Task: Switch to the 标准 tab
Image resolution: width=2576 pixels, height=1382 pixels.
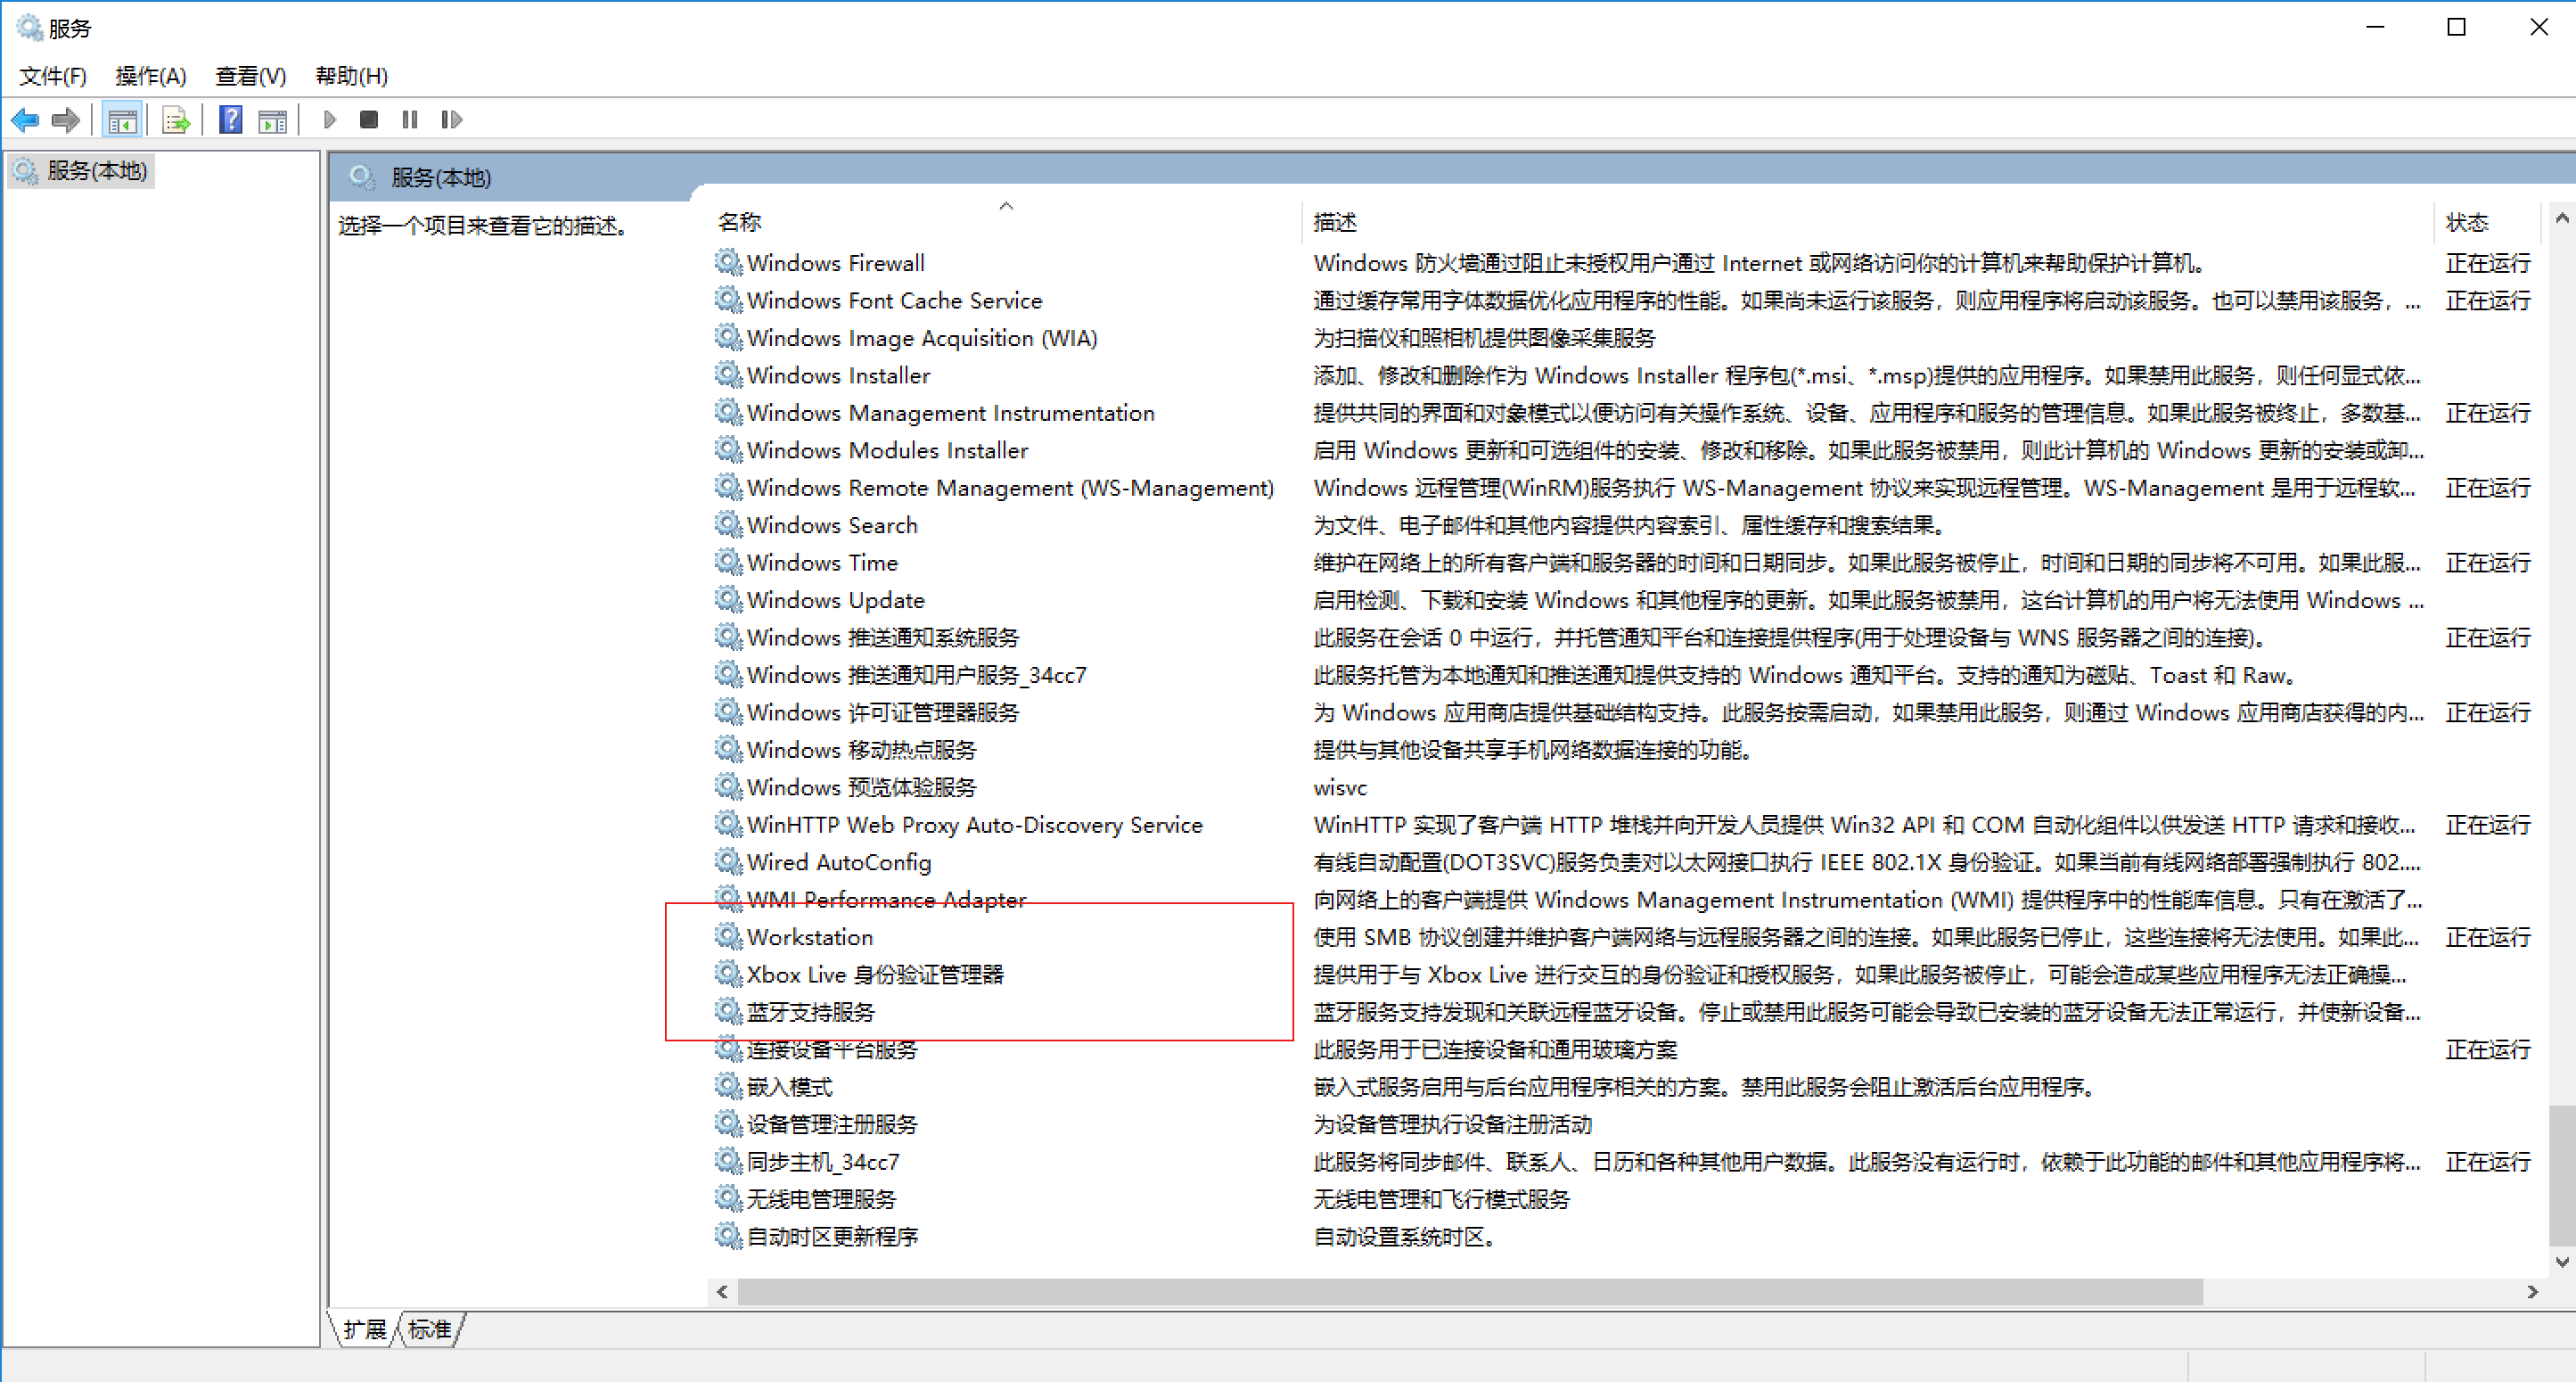Action: point(430,1329)
